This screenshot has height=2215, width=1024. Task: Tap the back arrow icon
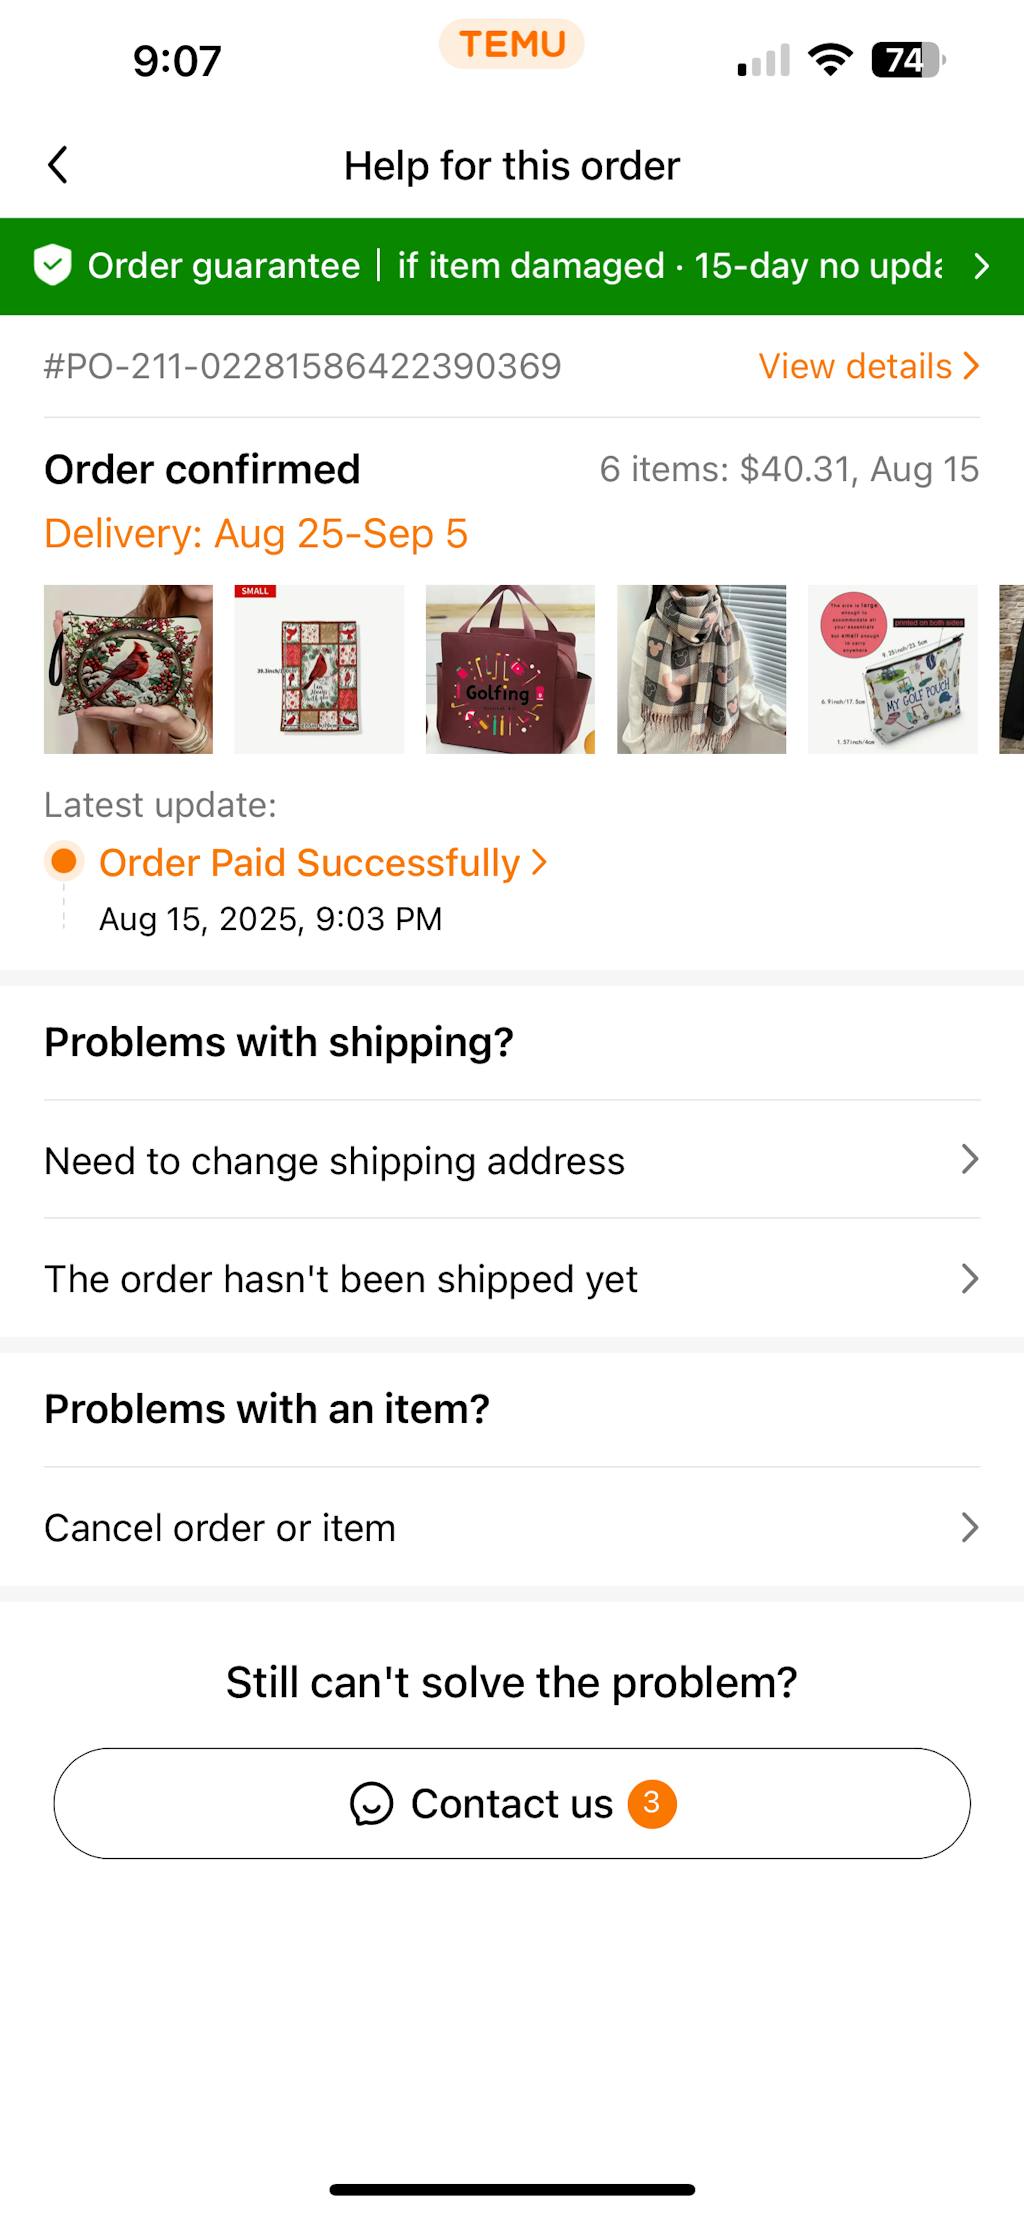(58, 165)
